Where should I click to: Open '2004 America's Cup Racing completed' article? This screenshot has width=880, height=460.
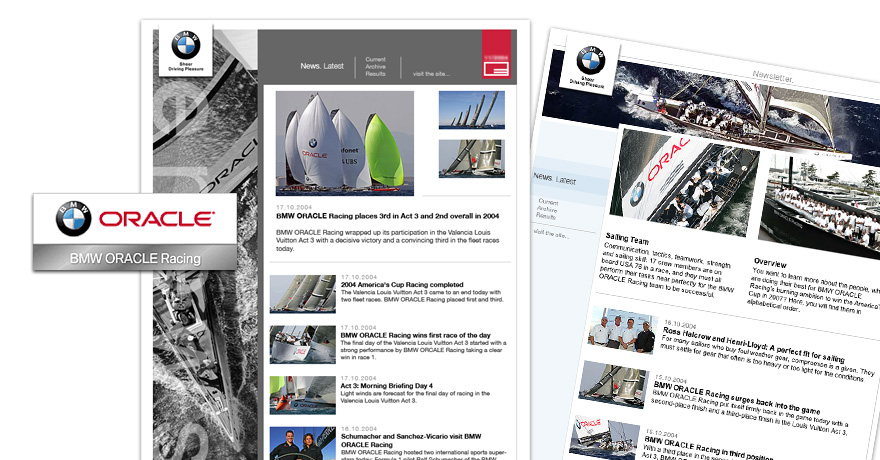402,284
